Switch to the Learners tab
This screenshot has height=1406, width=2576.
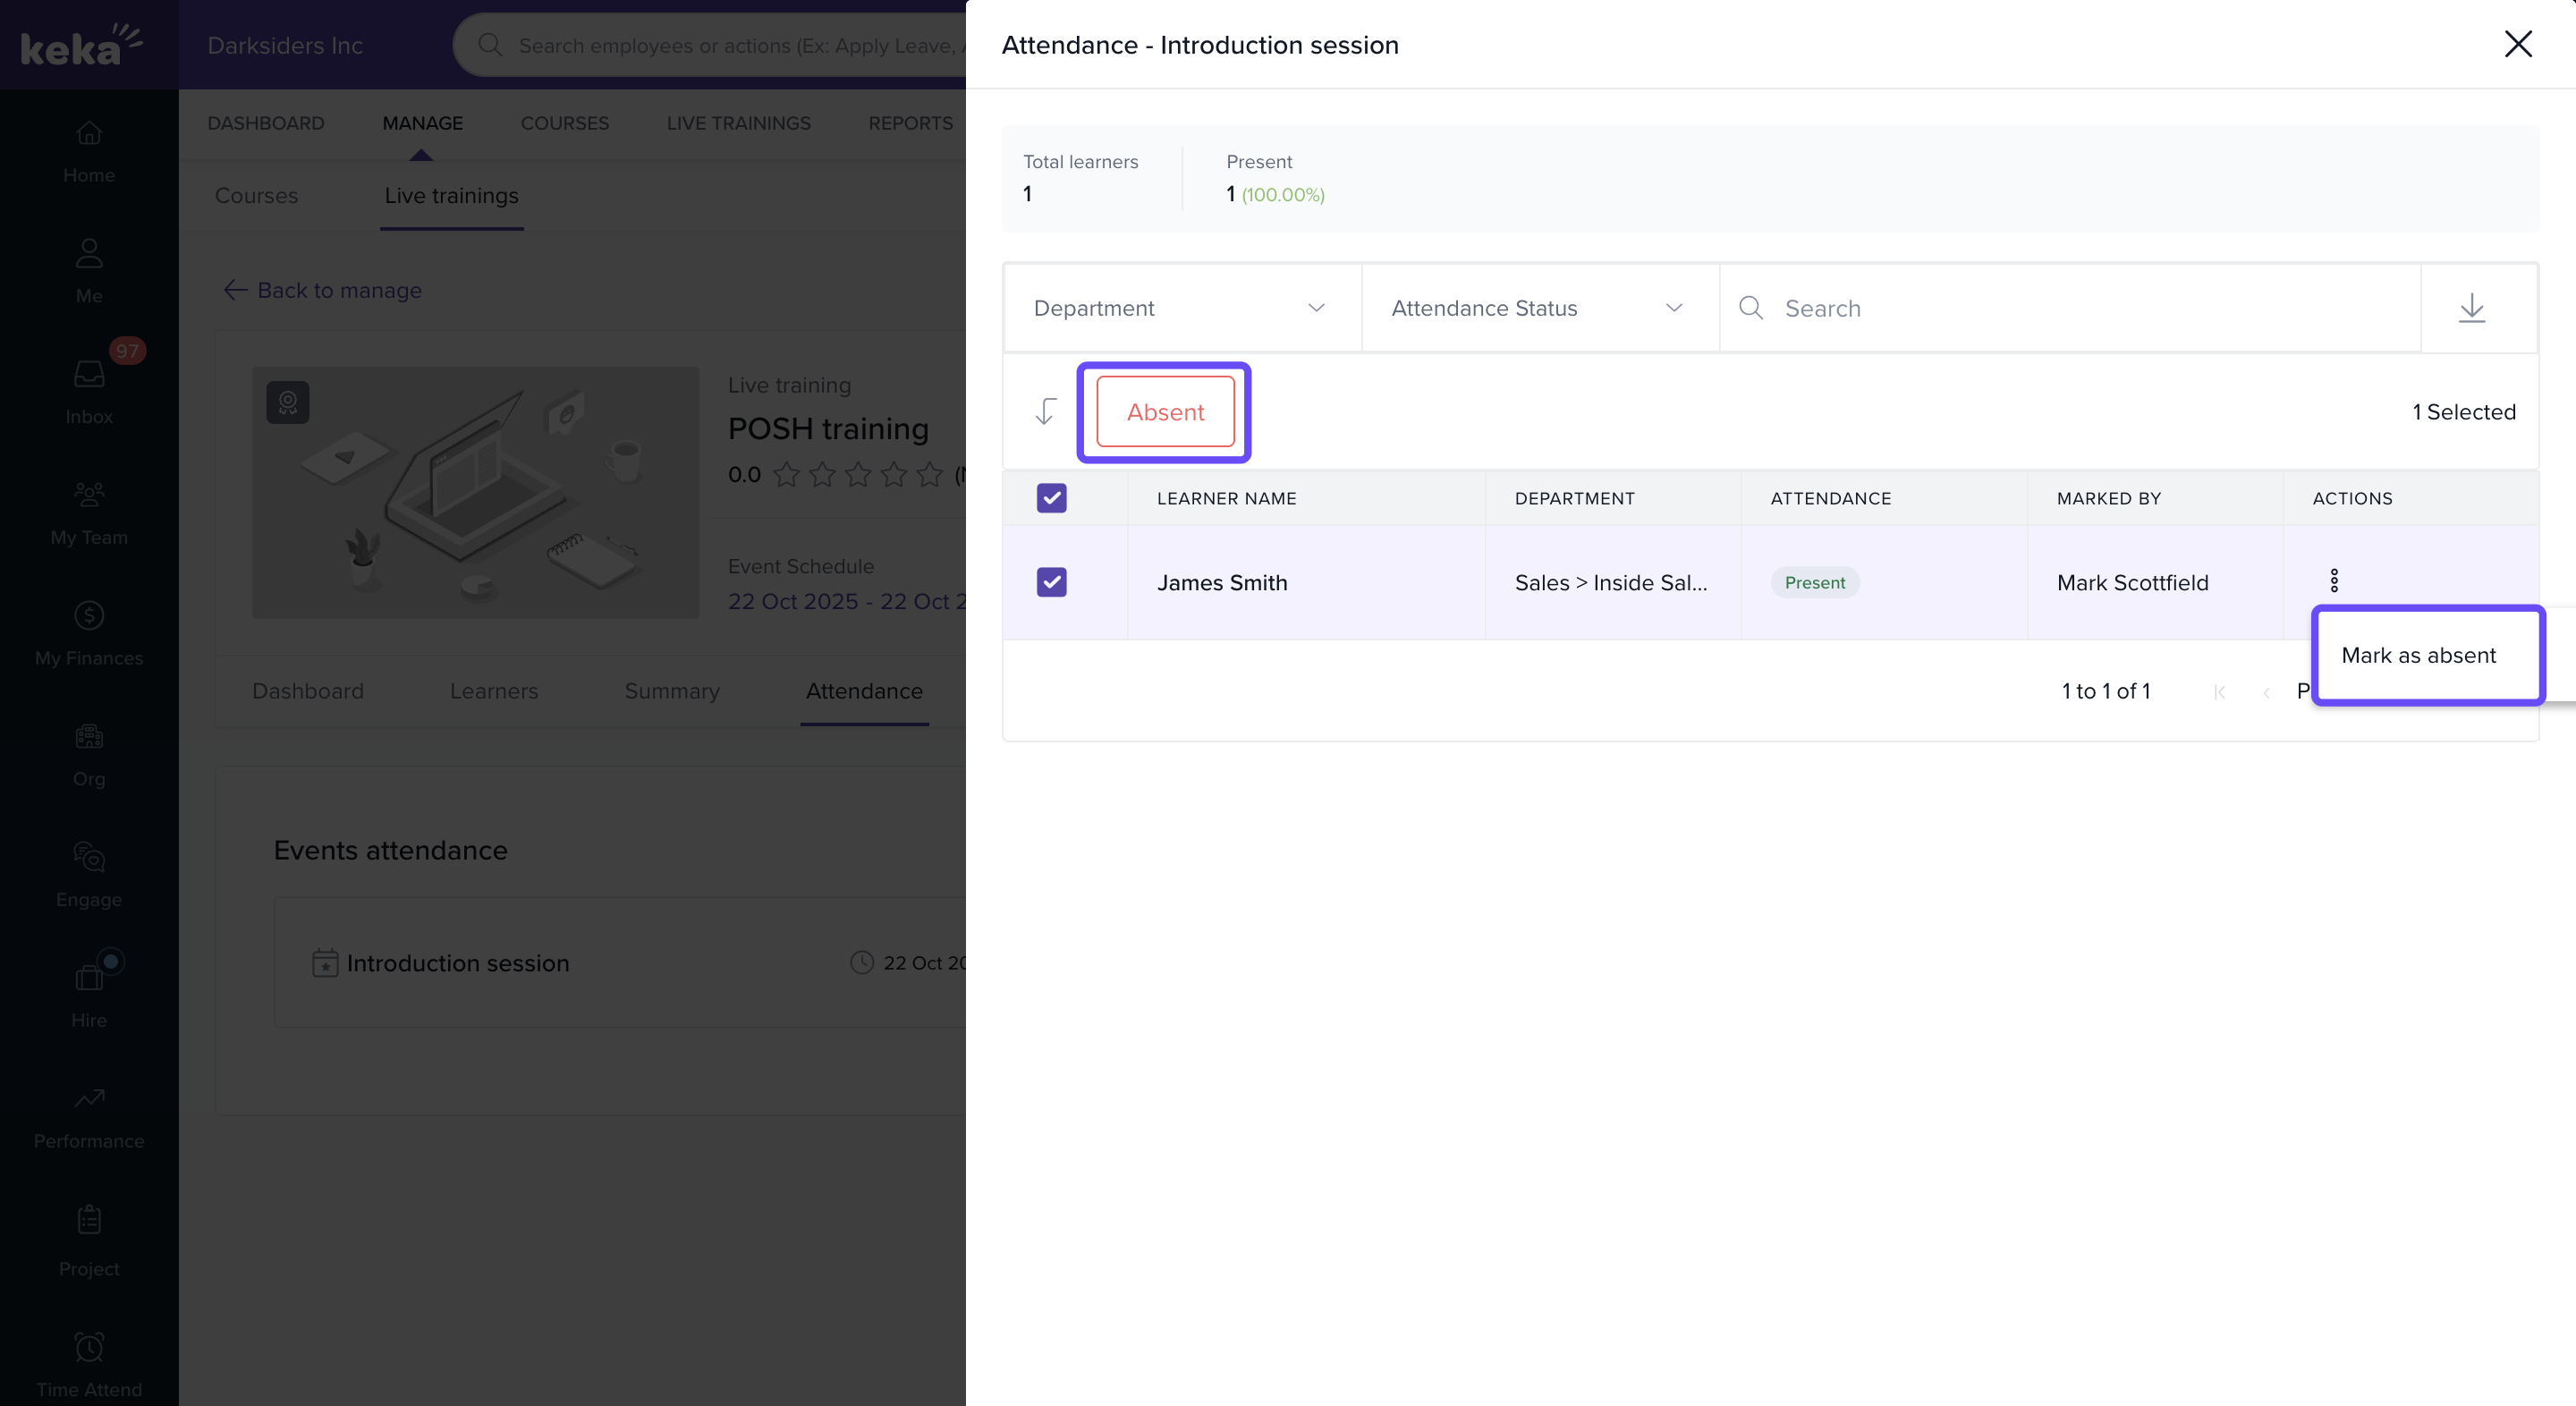point(494,691)
